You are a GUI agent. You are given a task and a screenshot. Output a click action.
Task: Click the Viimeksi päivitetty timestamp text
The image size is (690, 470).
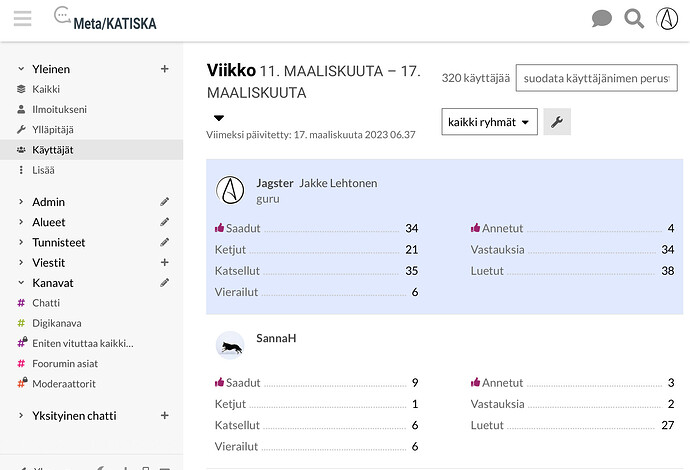point(311,135)
